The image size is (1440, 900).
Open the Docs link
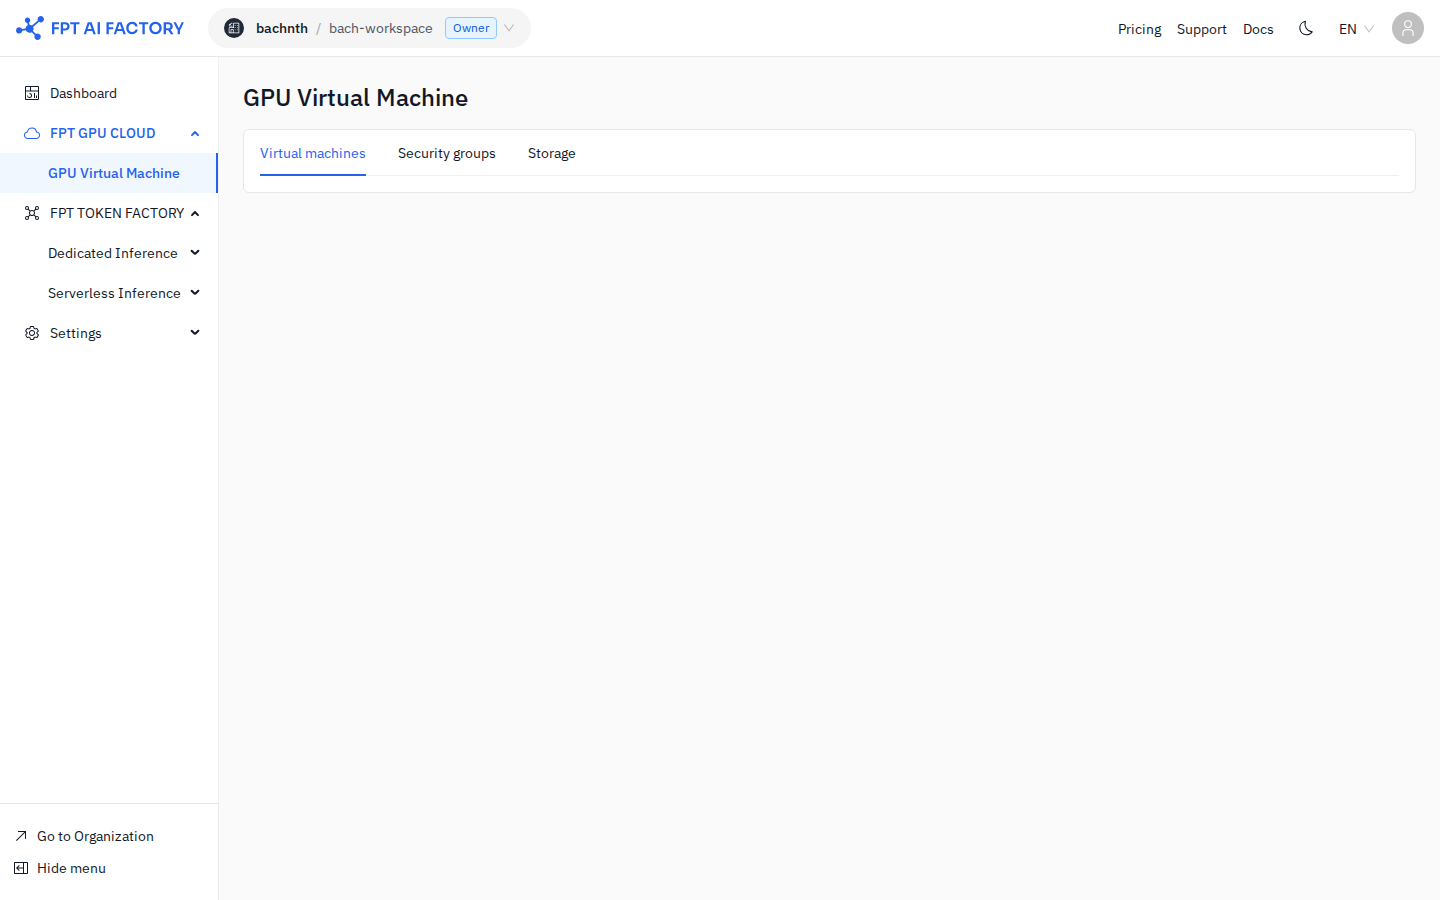tap(1258, 29)
